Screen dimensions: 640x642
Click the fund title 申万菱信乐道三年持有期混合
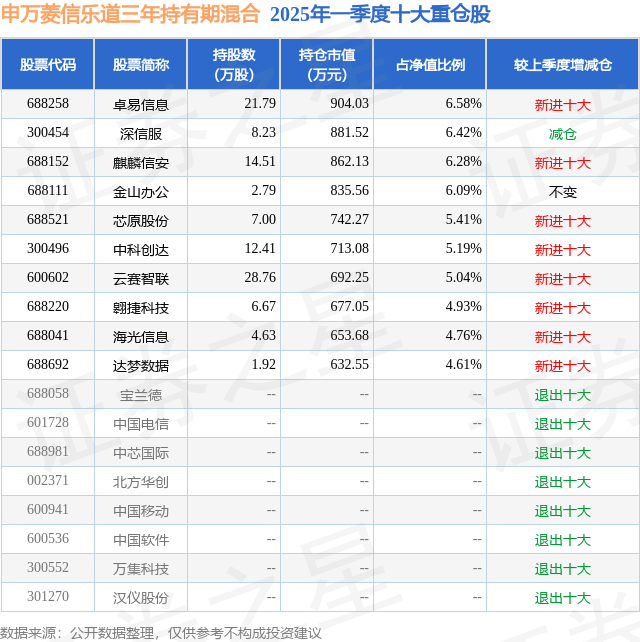[130, 14]
